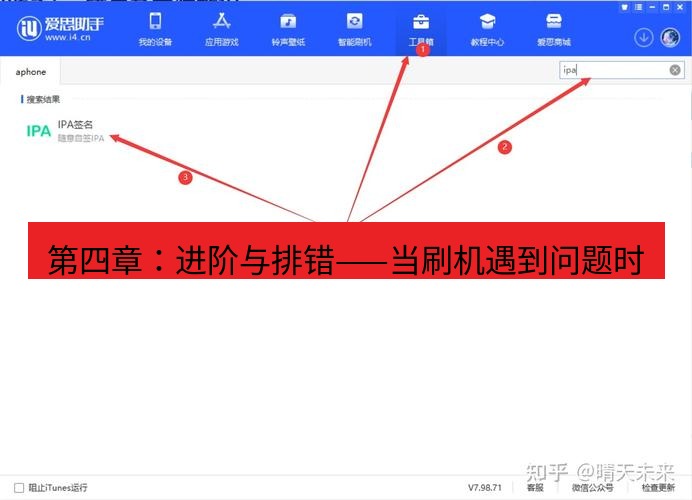Open the 爱思商城 store section
Image resolution: width=692 pixels, height=500 pixels.
click(554, 29)
